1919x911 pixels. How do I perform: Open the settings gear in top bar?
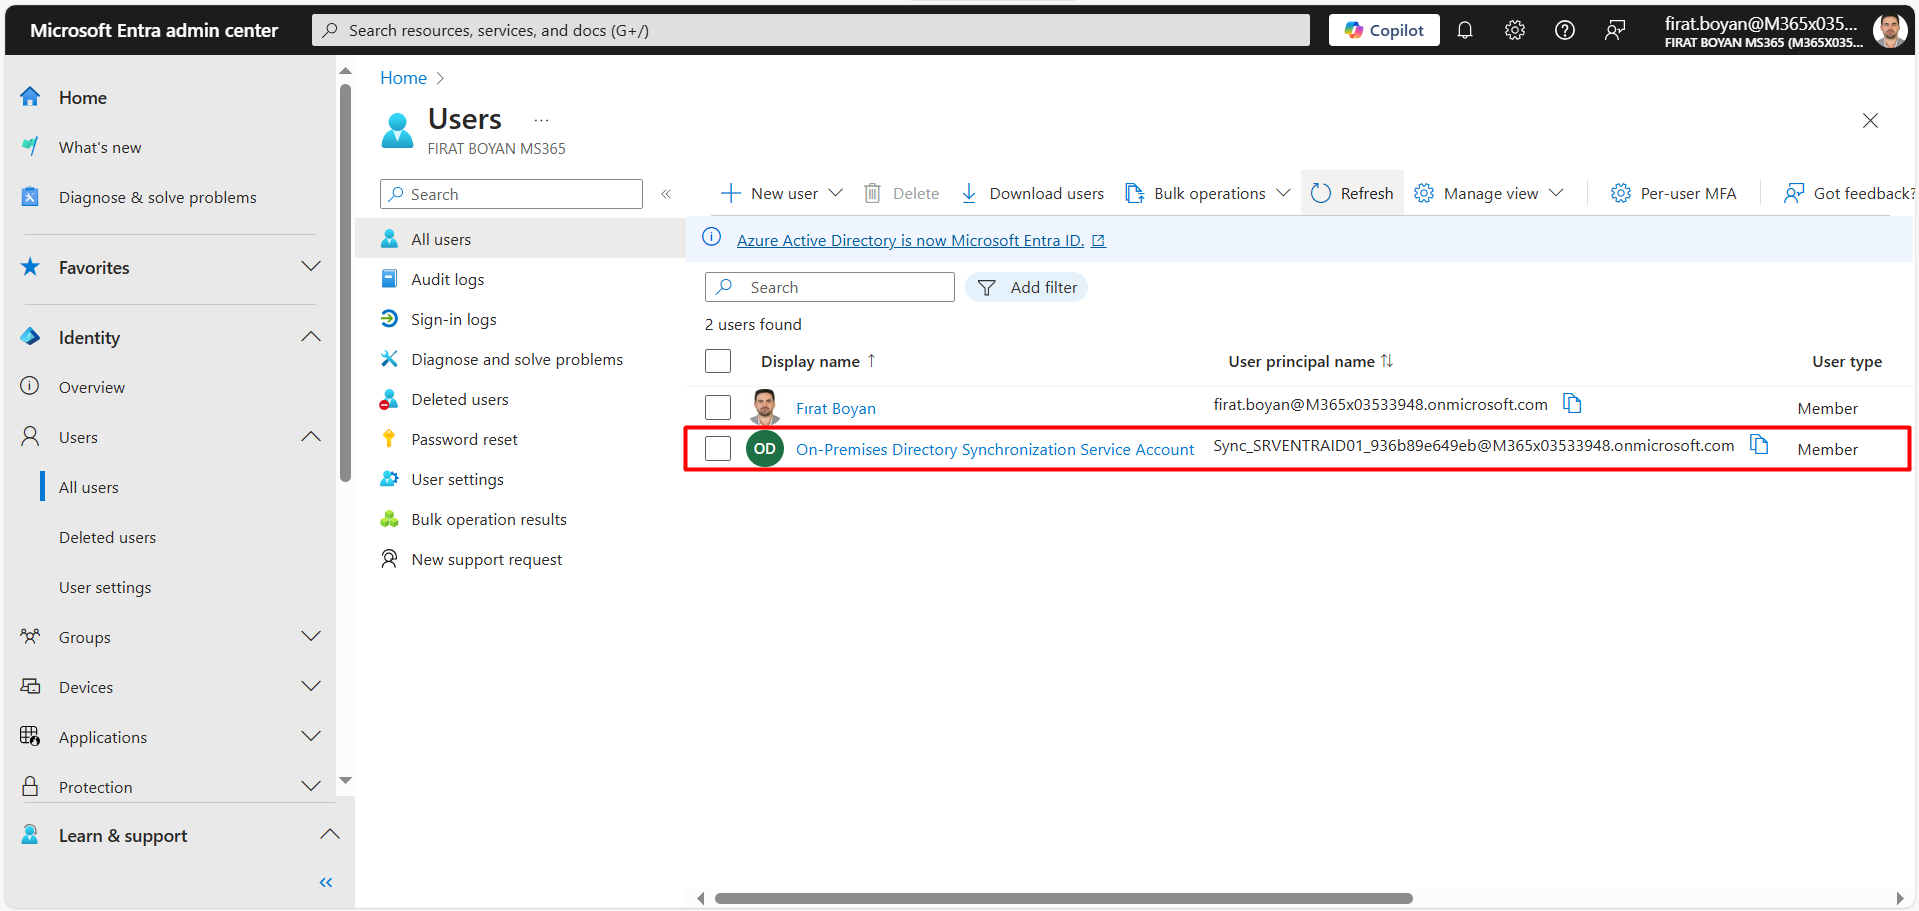(1514, 30)
